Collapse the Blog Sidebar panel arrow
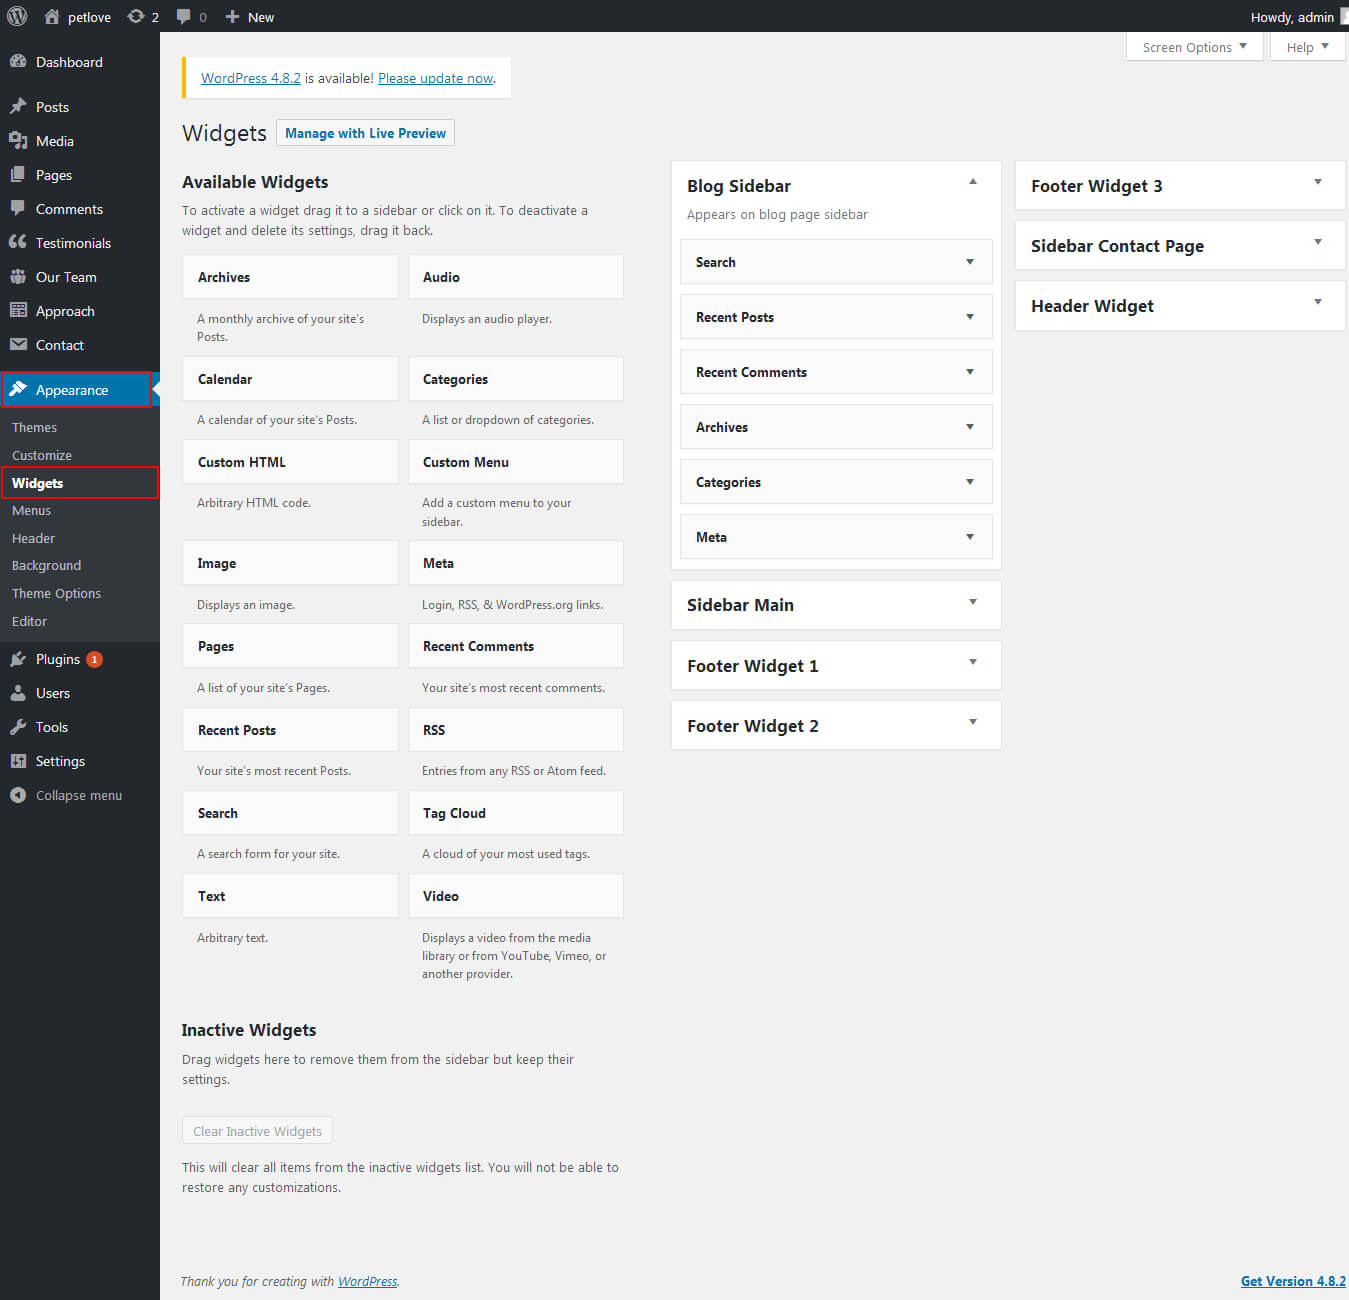1349x1300 pixels. click(x=972, y=182)
